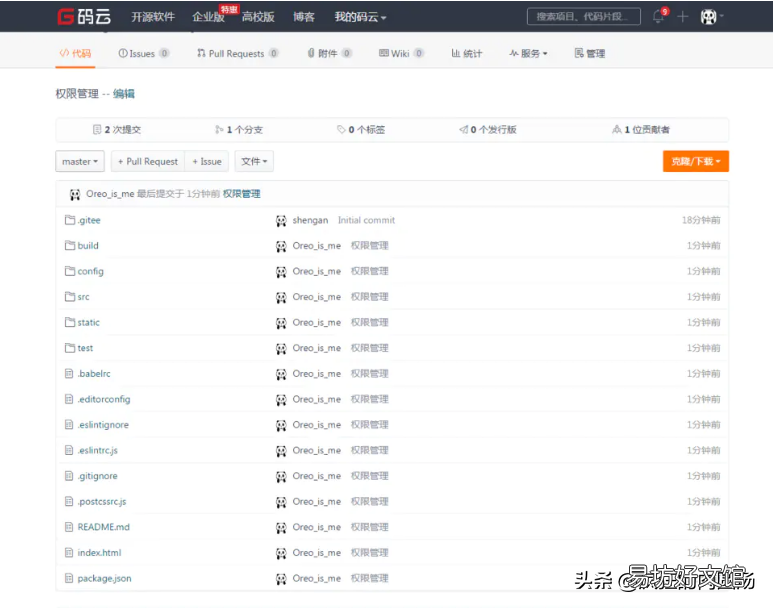The image size is (773, 608).
Task: Click the .gitignore file icon
Action: coord(69,476)
